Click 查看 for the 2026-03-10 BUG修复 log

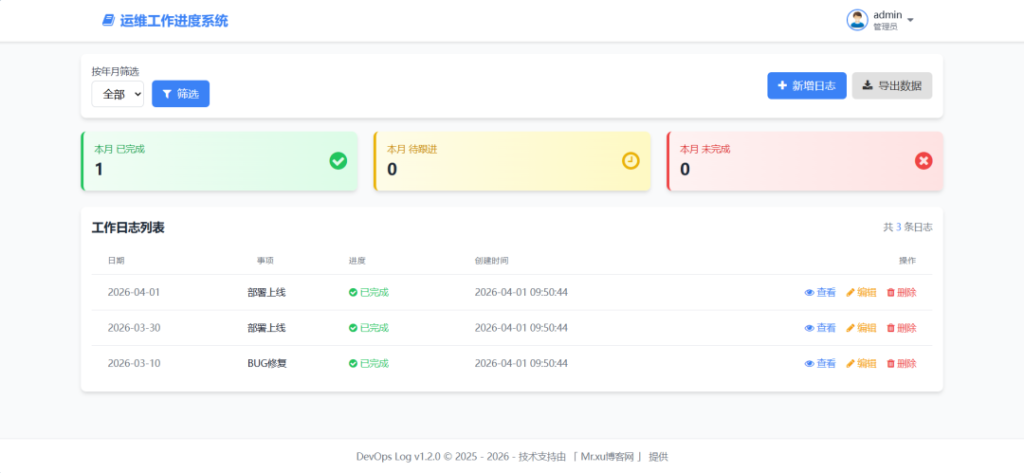tap(820, 363)
